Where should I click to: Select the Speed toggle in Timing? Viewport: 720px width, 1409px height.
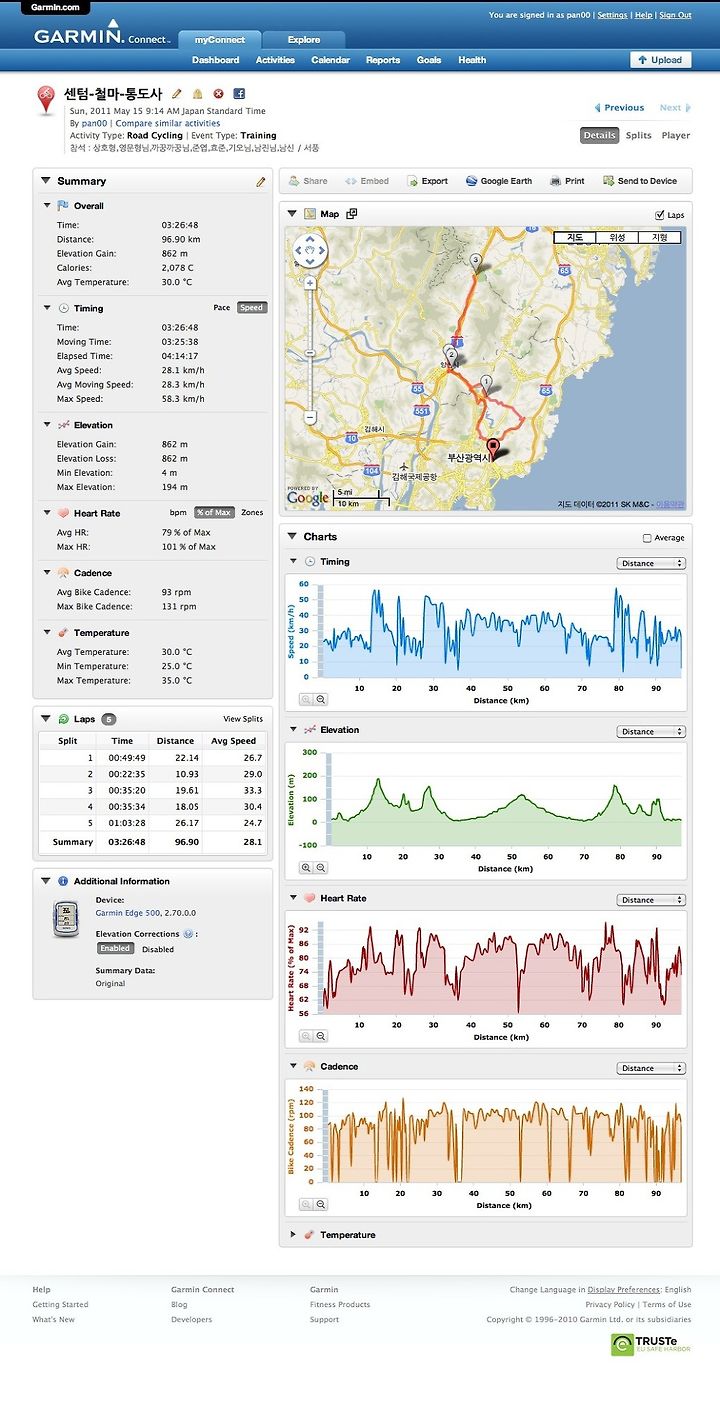[x=252, y=308]
